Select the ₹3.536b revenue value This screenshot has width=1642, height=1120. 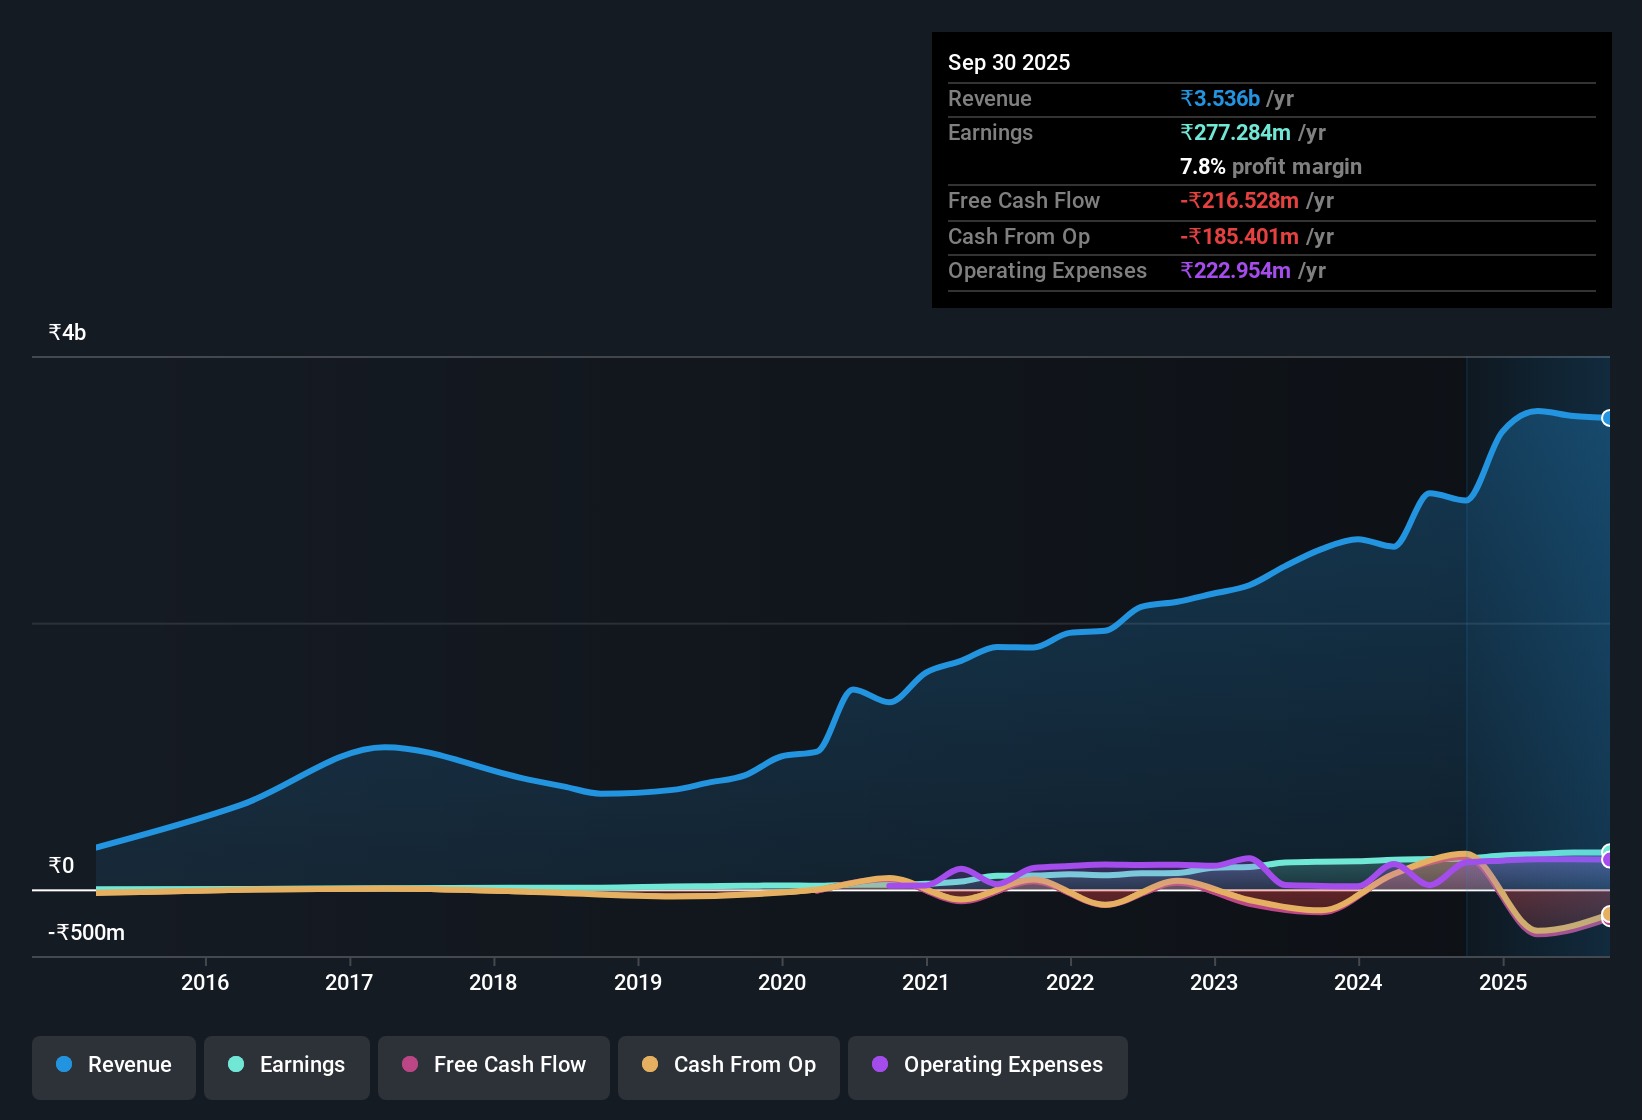[1218, 98]
